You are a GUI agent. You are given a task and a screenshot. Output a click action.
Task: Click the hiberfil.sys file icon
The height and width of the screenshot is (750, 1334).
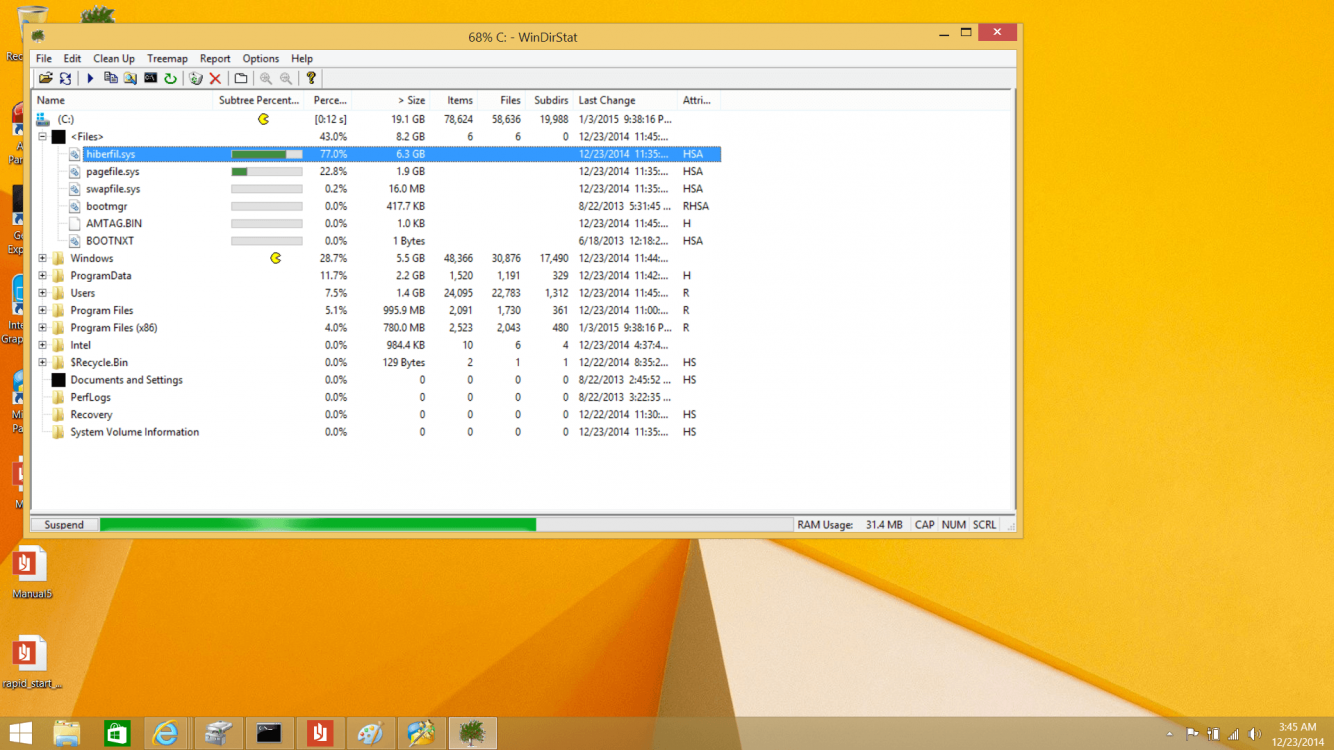(x=75, y=154)
